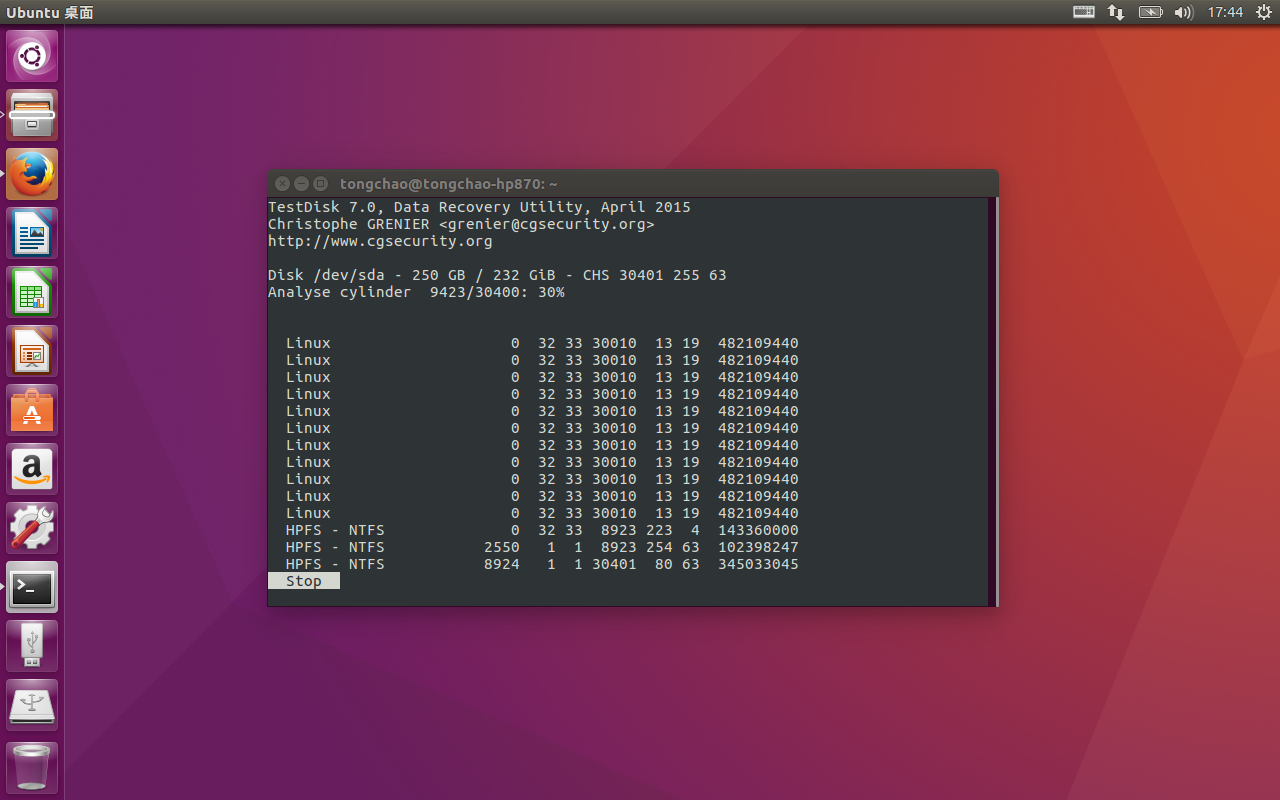Viewport: 1280px width, 800px height.
Task: Click the Disk /dev/sda info line
Action: click(x=497, y=275)
